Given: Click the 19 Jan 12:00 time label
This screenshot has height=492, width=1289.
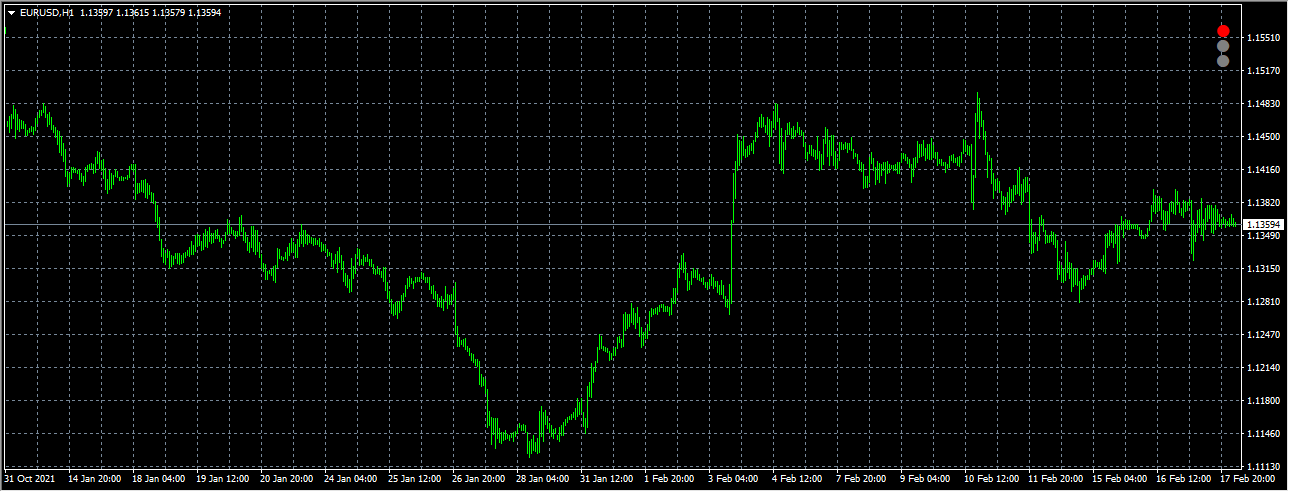Looking at the screenshot, I should (x=223, y=479).
